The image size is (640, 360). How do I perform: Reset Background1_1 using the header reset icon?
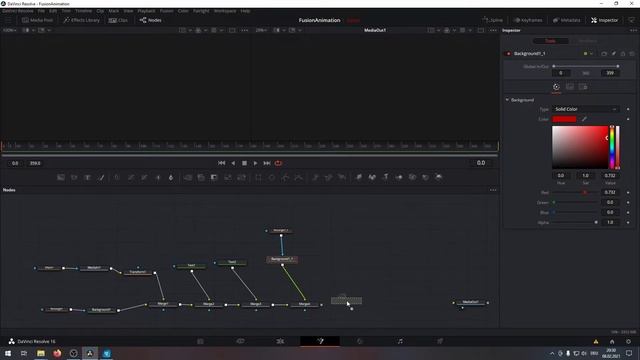pos(632,53)
